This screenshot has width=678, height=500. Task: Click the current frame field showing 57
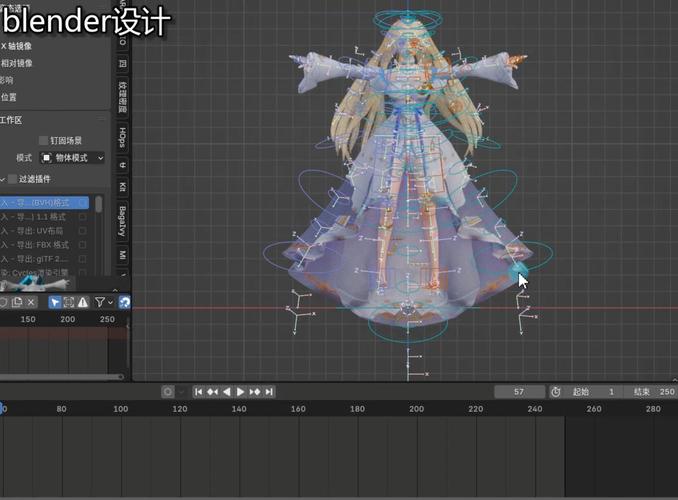519,392
